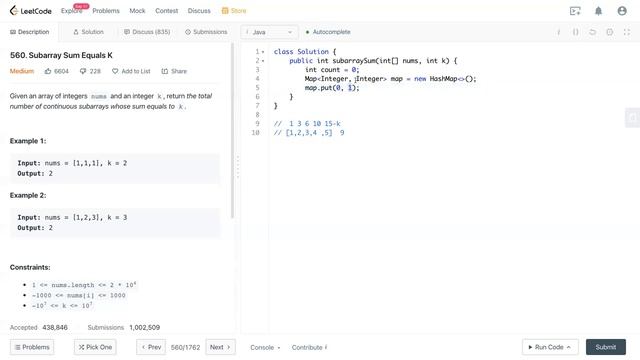
Task: Go to the Prev problem
Action: point(151,347)
